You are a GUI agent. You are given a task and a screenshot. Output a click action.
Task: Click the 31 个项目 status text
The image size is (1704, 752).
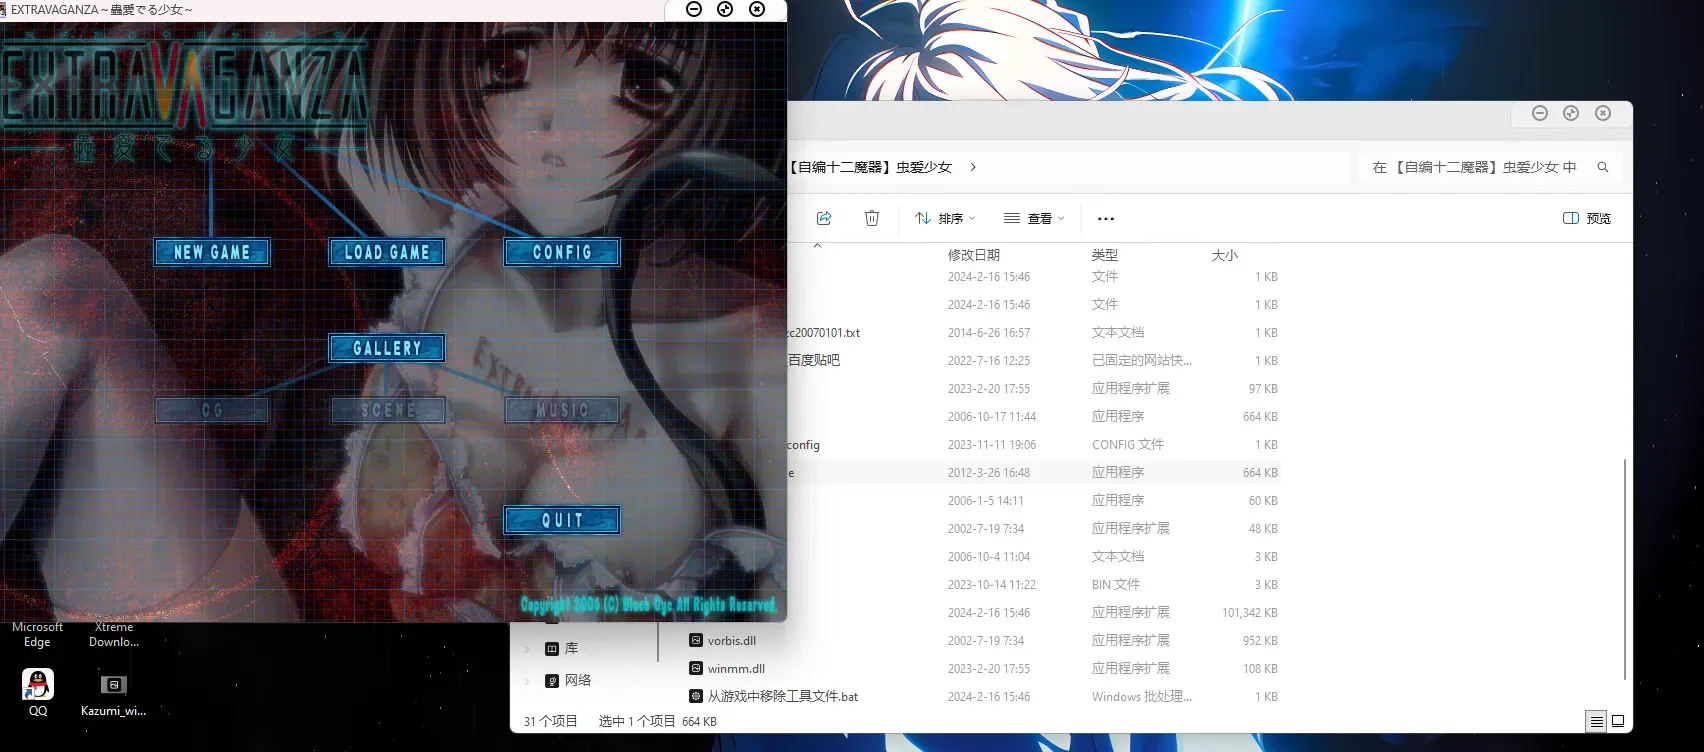coord(550,721)
